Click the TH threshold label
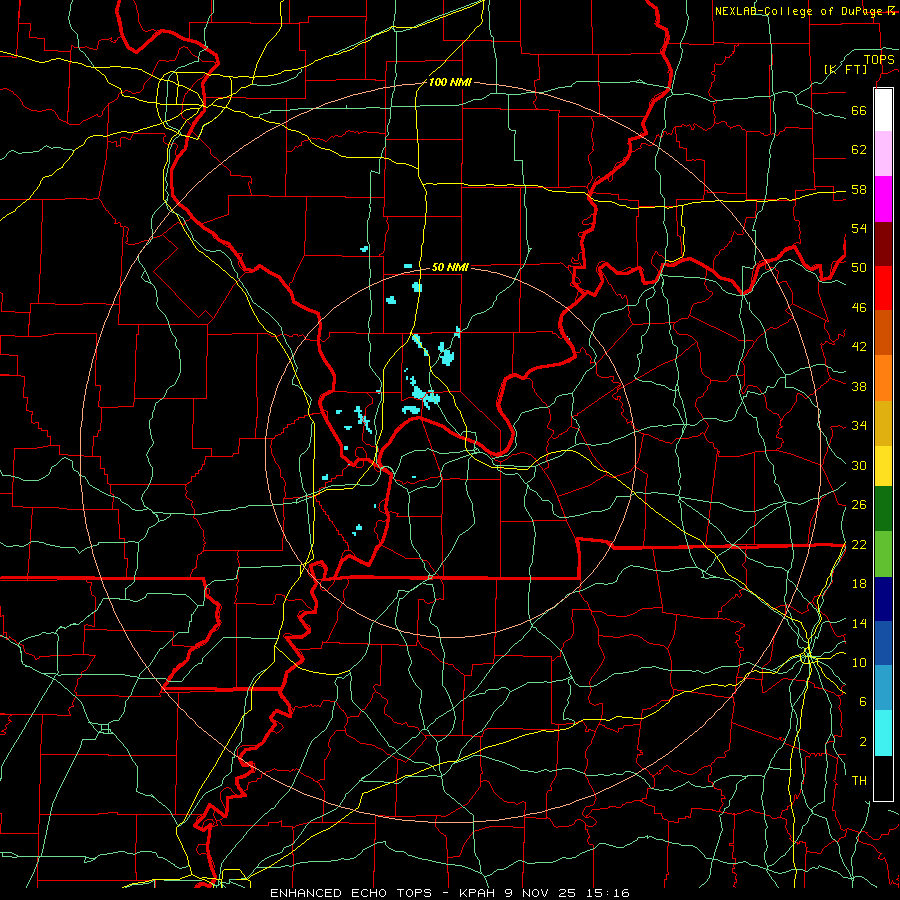Screen dimensions: 900x900 tap(859, 781)
